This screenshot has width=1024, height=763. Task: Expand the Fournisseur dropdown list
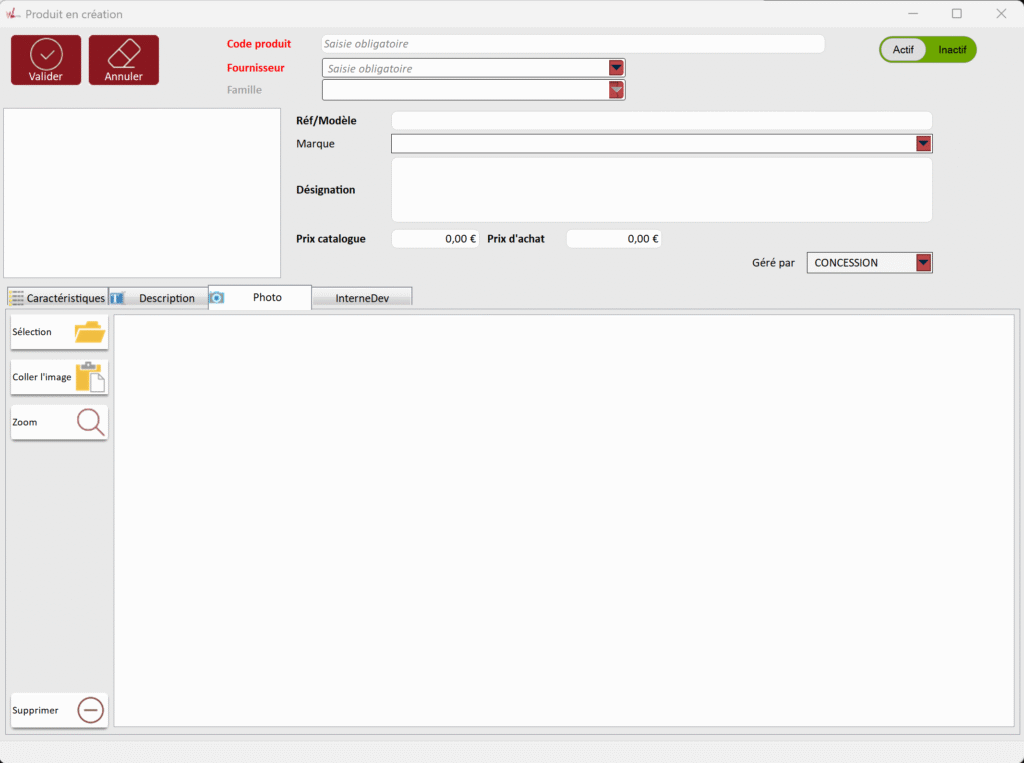[617, 68]
